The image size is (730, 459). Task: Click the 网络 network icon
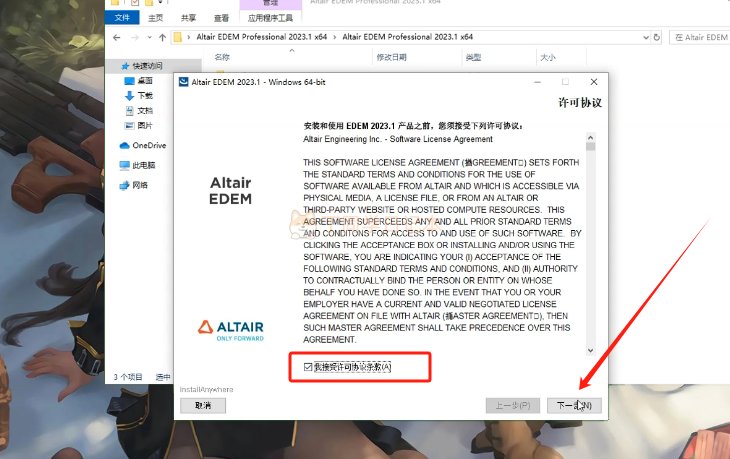point(124,185)
